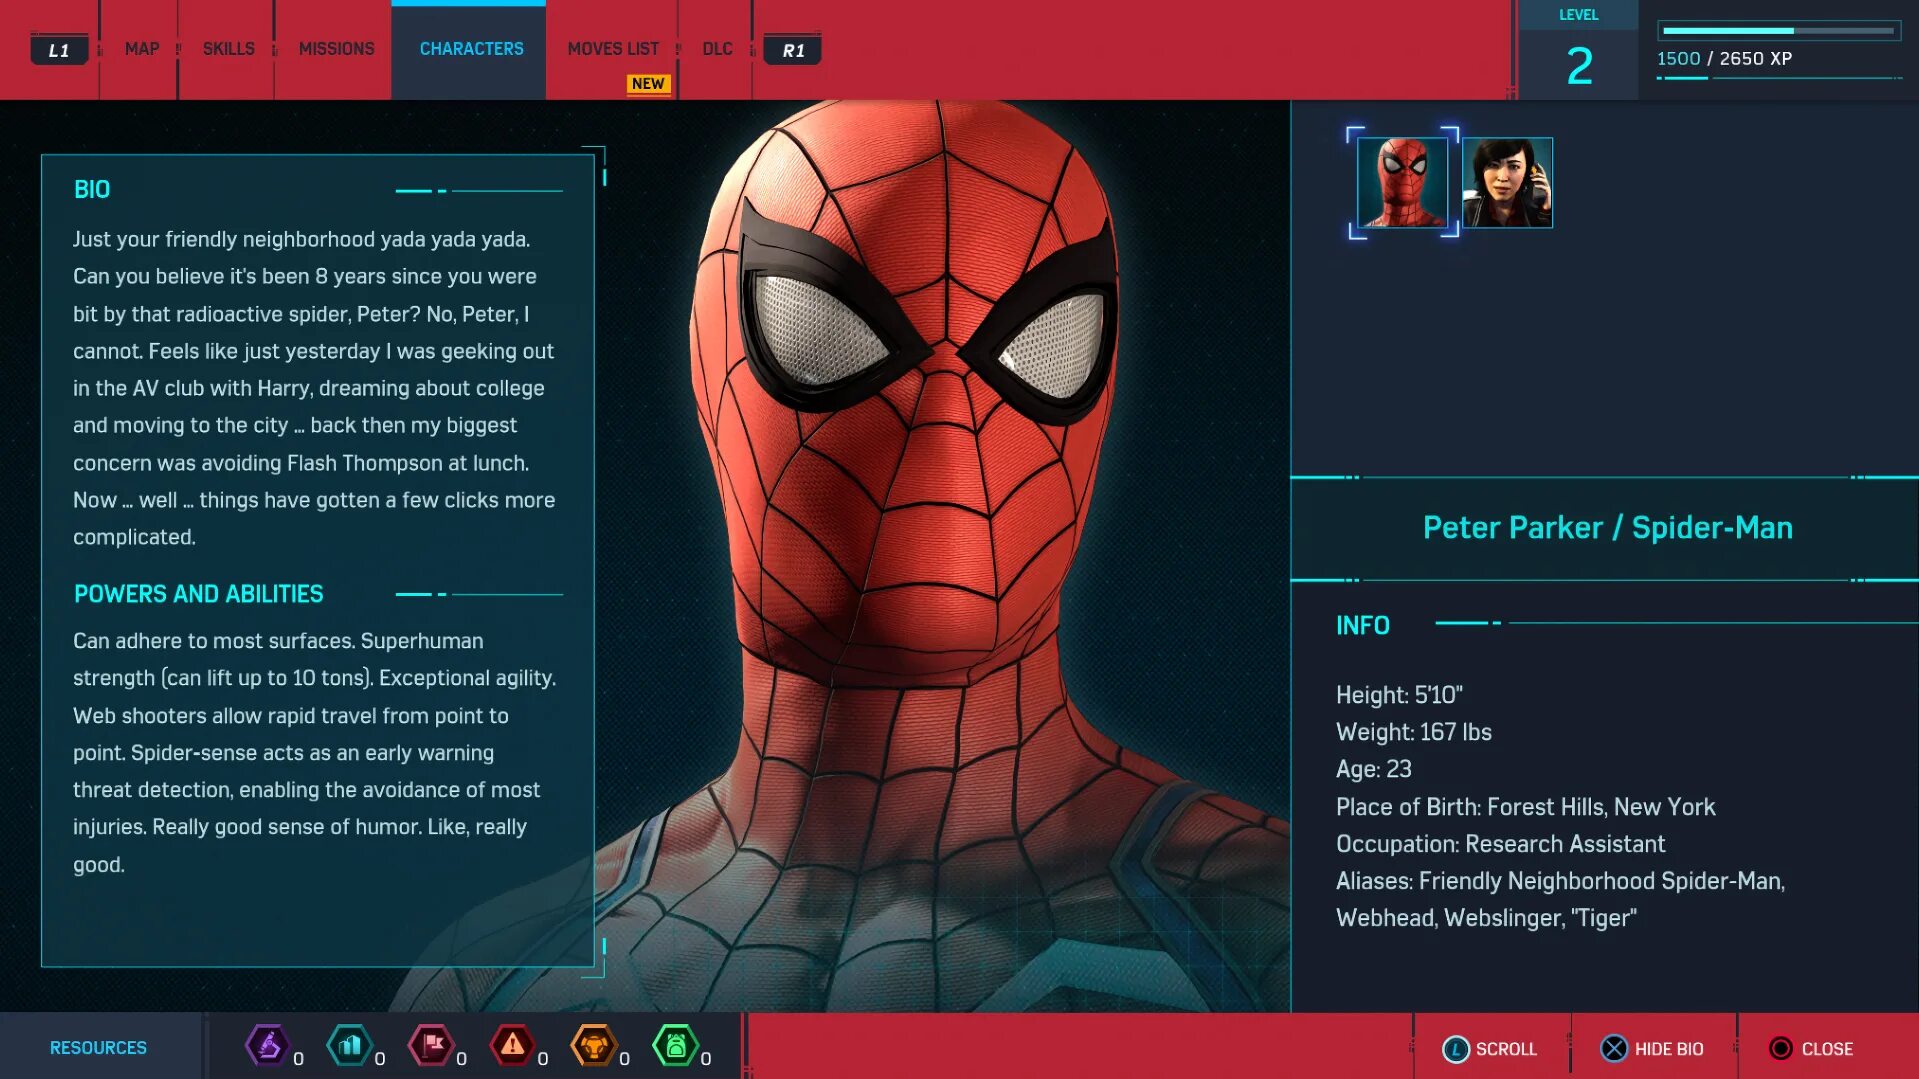The image size is (1919, 1079).
Task: Click the orange challenge token trophy icon
Action: tap(593, 1046)
